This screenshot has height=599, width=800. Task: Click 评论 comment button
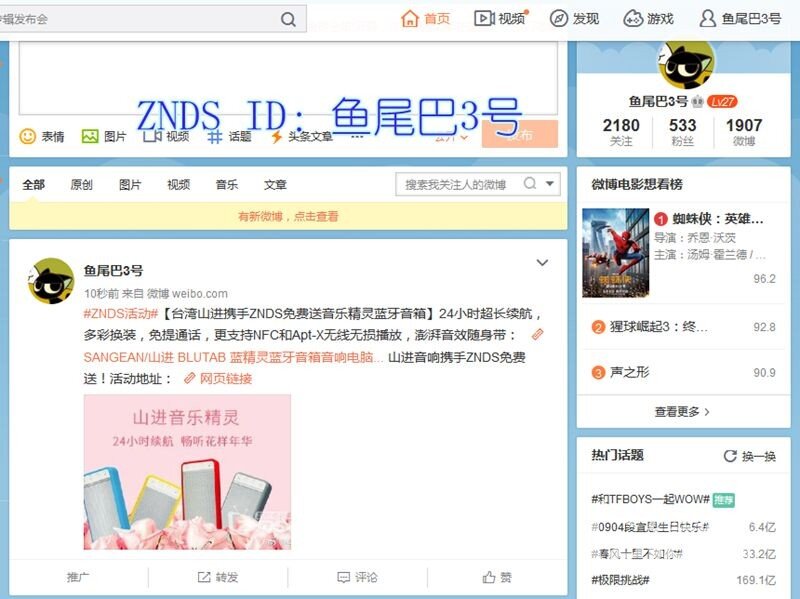pos(358,577)
